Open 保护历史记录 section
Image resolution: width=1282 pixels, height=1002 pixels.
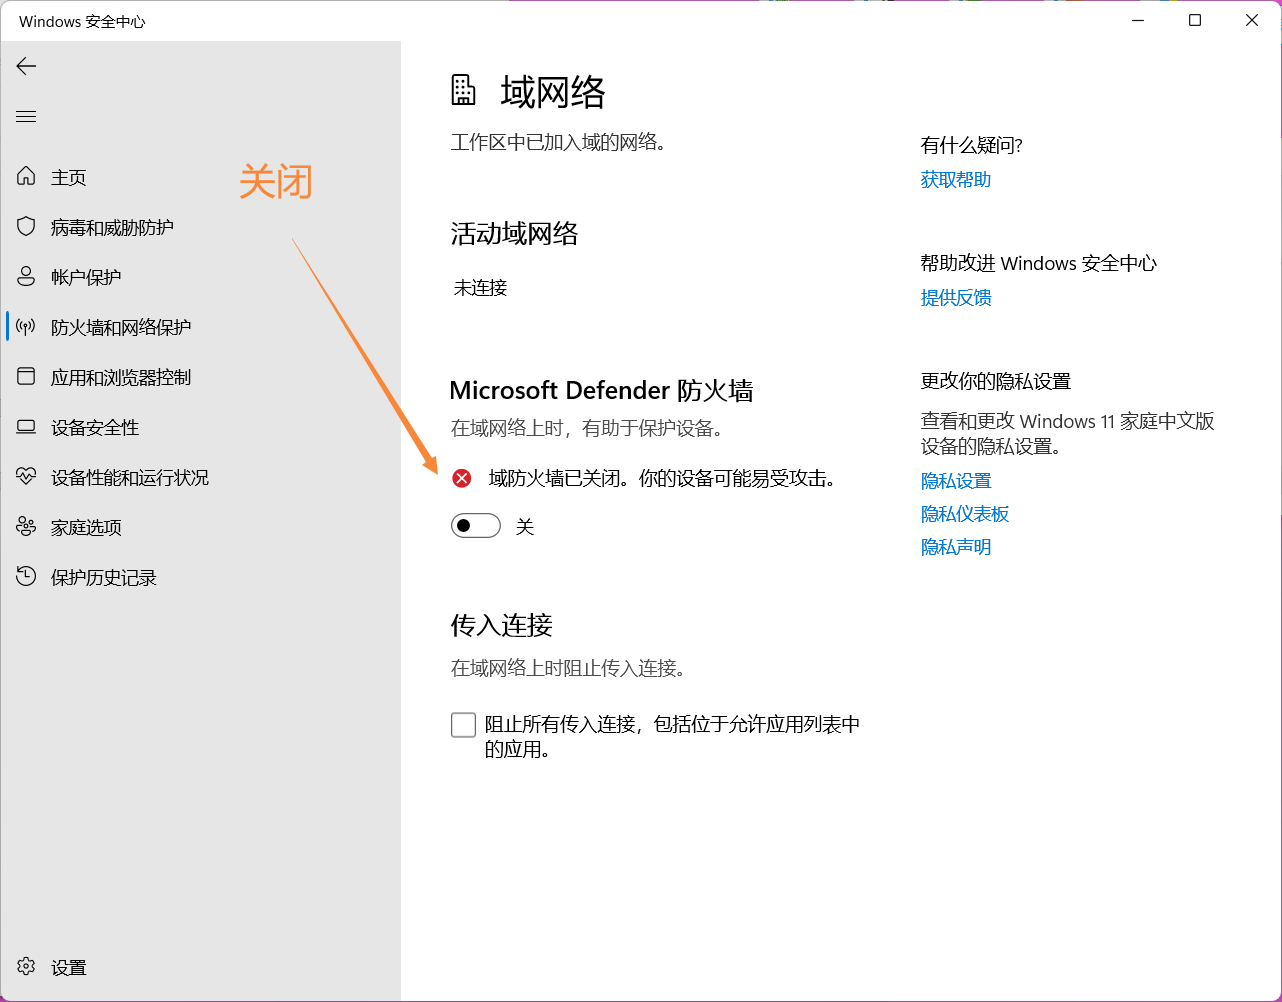pyautogui.click(x=104, y=577)
